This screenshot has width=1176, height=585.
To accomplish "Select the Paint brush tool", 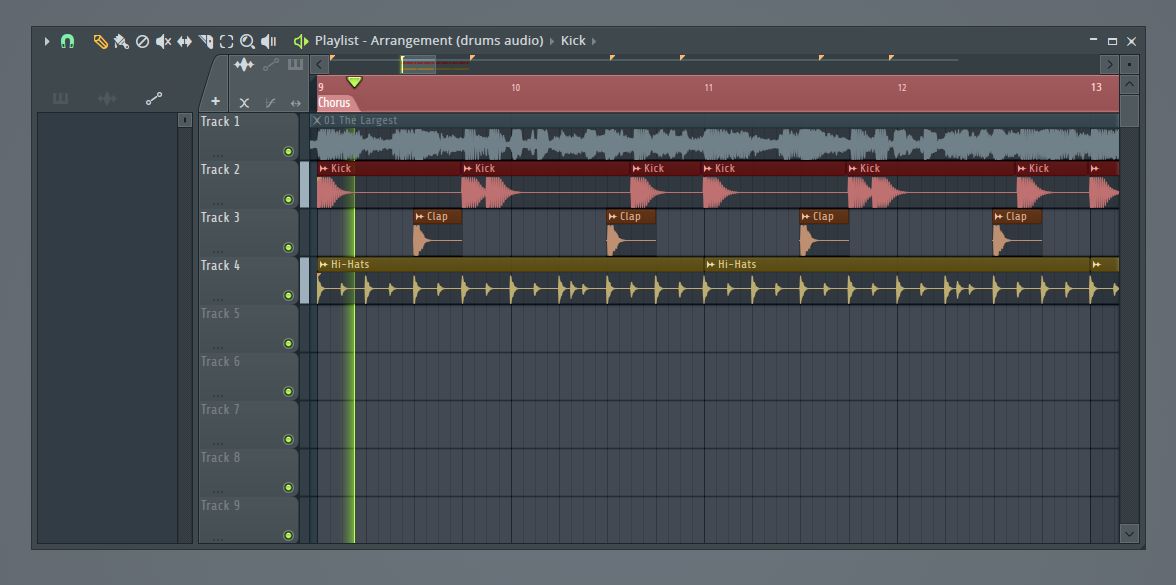I will [x=120, y=41].
